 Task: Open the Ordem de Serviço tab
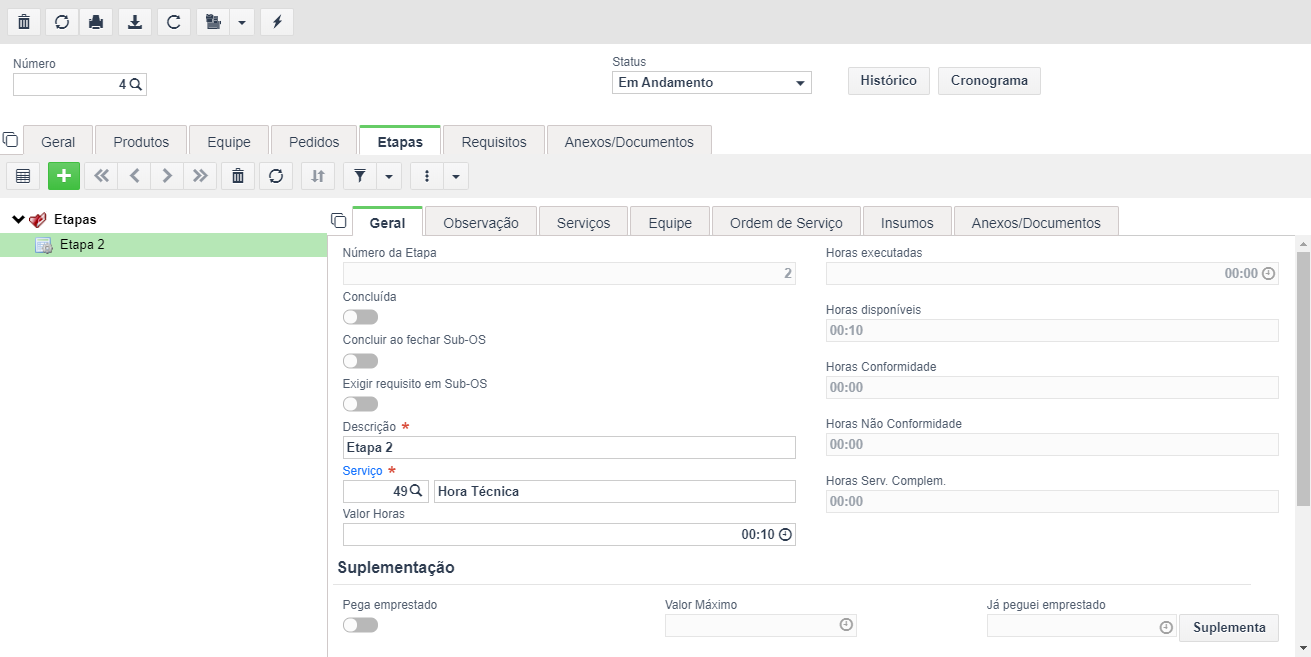[x=787, y=223]
